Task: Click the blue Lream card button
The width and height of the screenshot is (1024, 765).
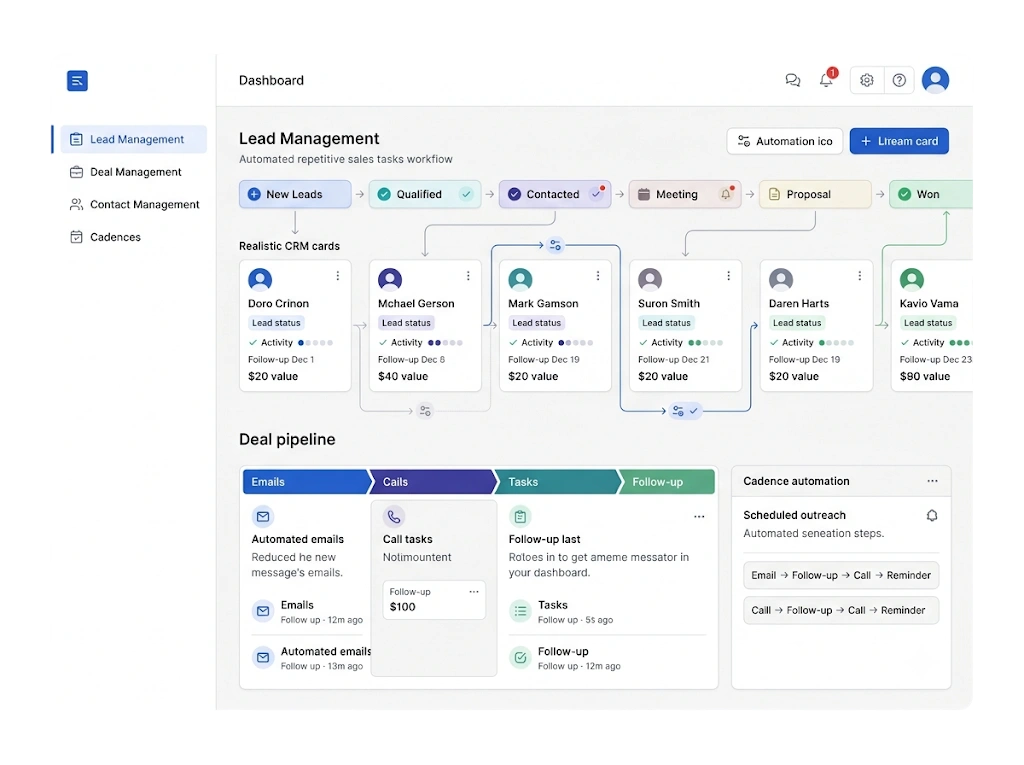Action: point(899,141)
